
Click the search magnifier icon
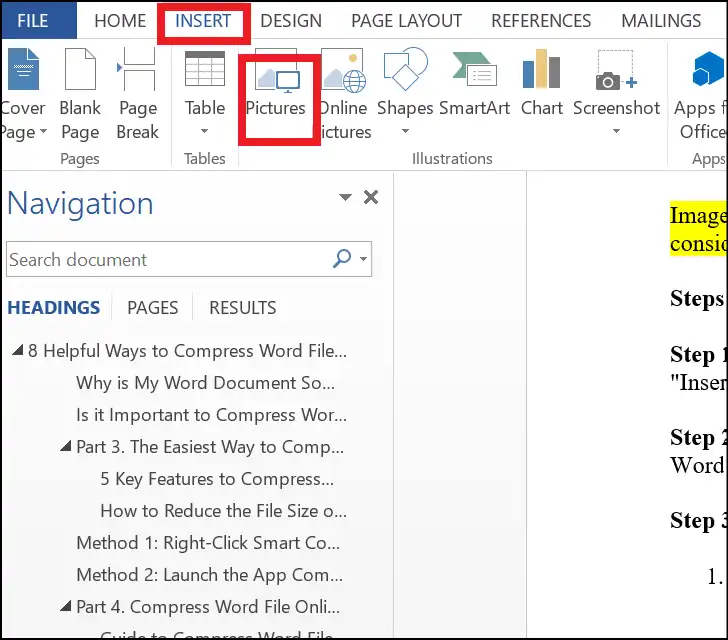coord(342,259)
